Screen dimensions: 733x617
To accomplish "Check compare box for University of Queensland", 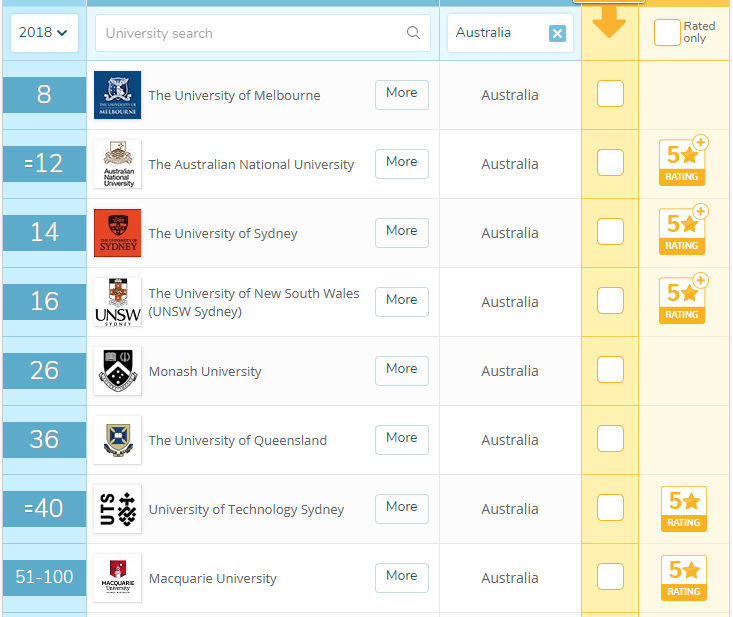I will pyautogui.click(x=610, y=438).
